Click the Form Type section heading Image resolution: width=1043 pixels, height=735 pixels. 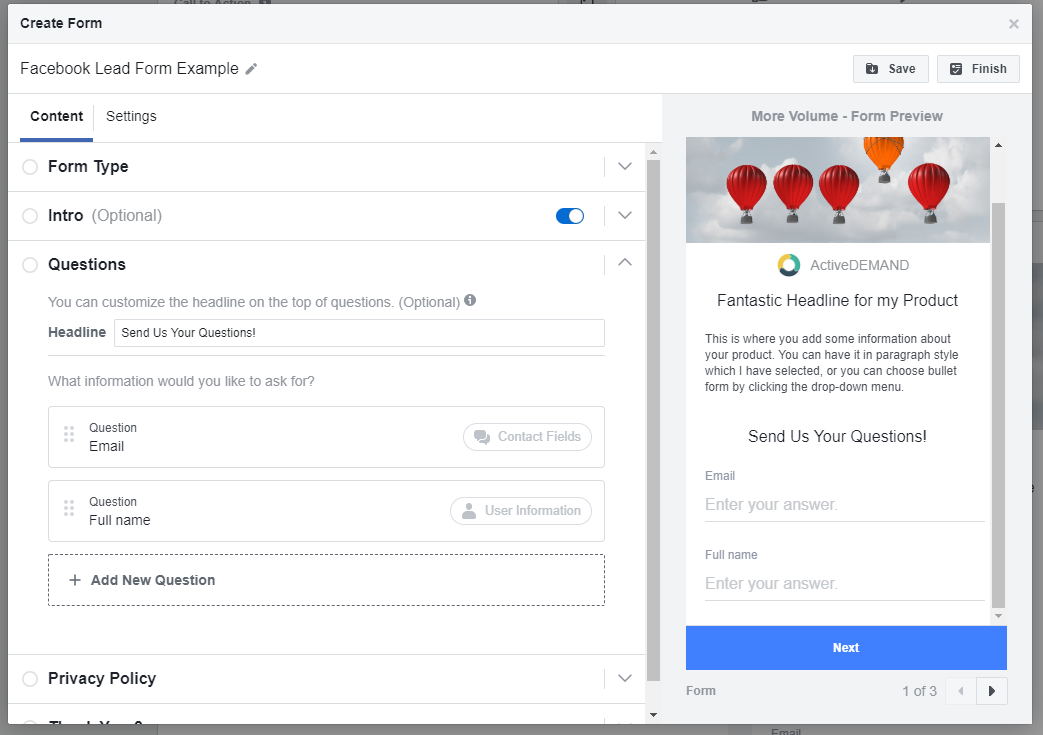88,166
